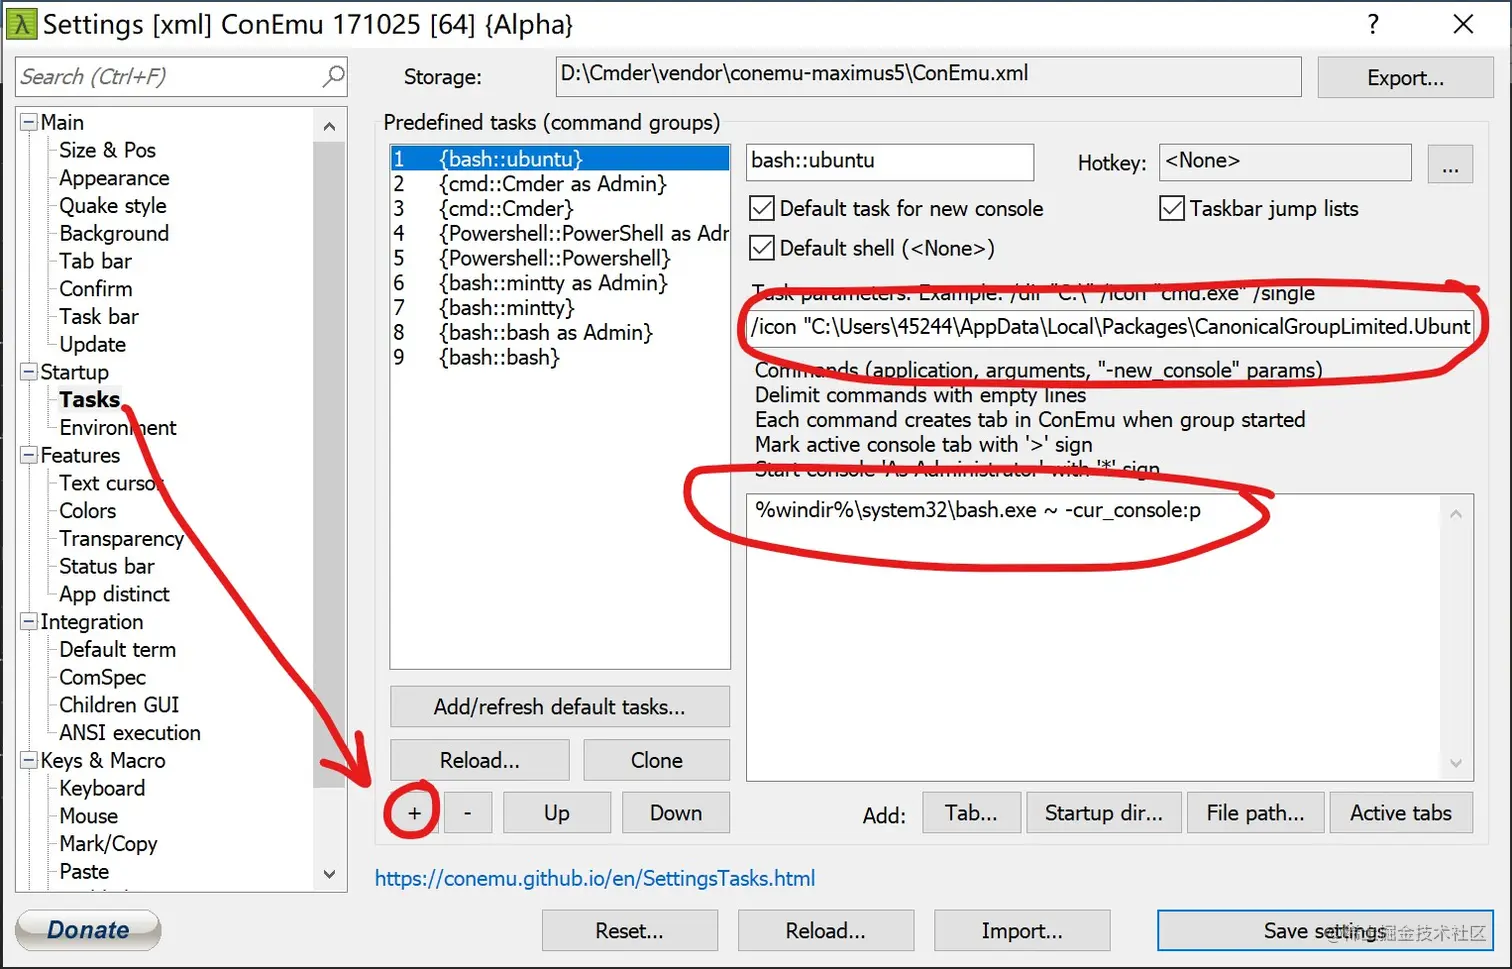Select task {bash::ubuntu} in list
The image size is (1512, 969).
click(559, 159)
